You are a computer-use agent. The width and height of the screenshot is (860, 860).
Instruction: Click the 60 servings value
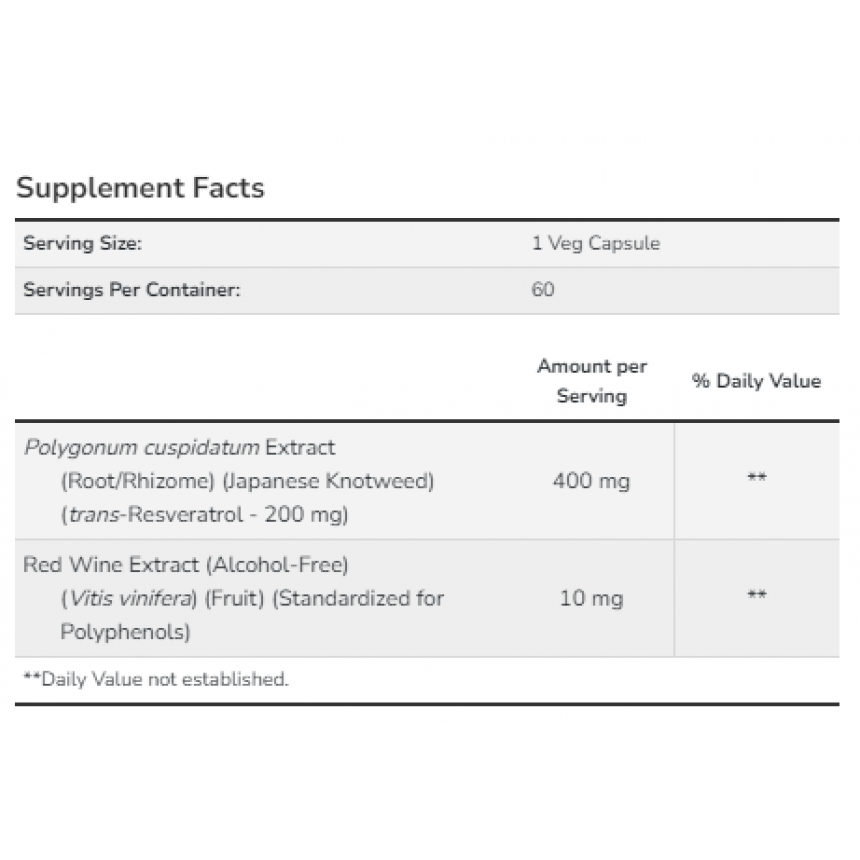tap(542, 289)
